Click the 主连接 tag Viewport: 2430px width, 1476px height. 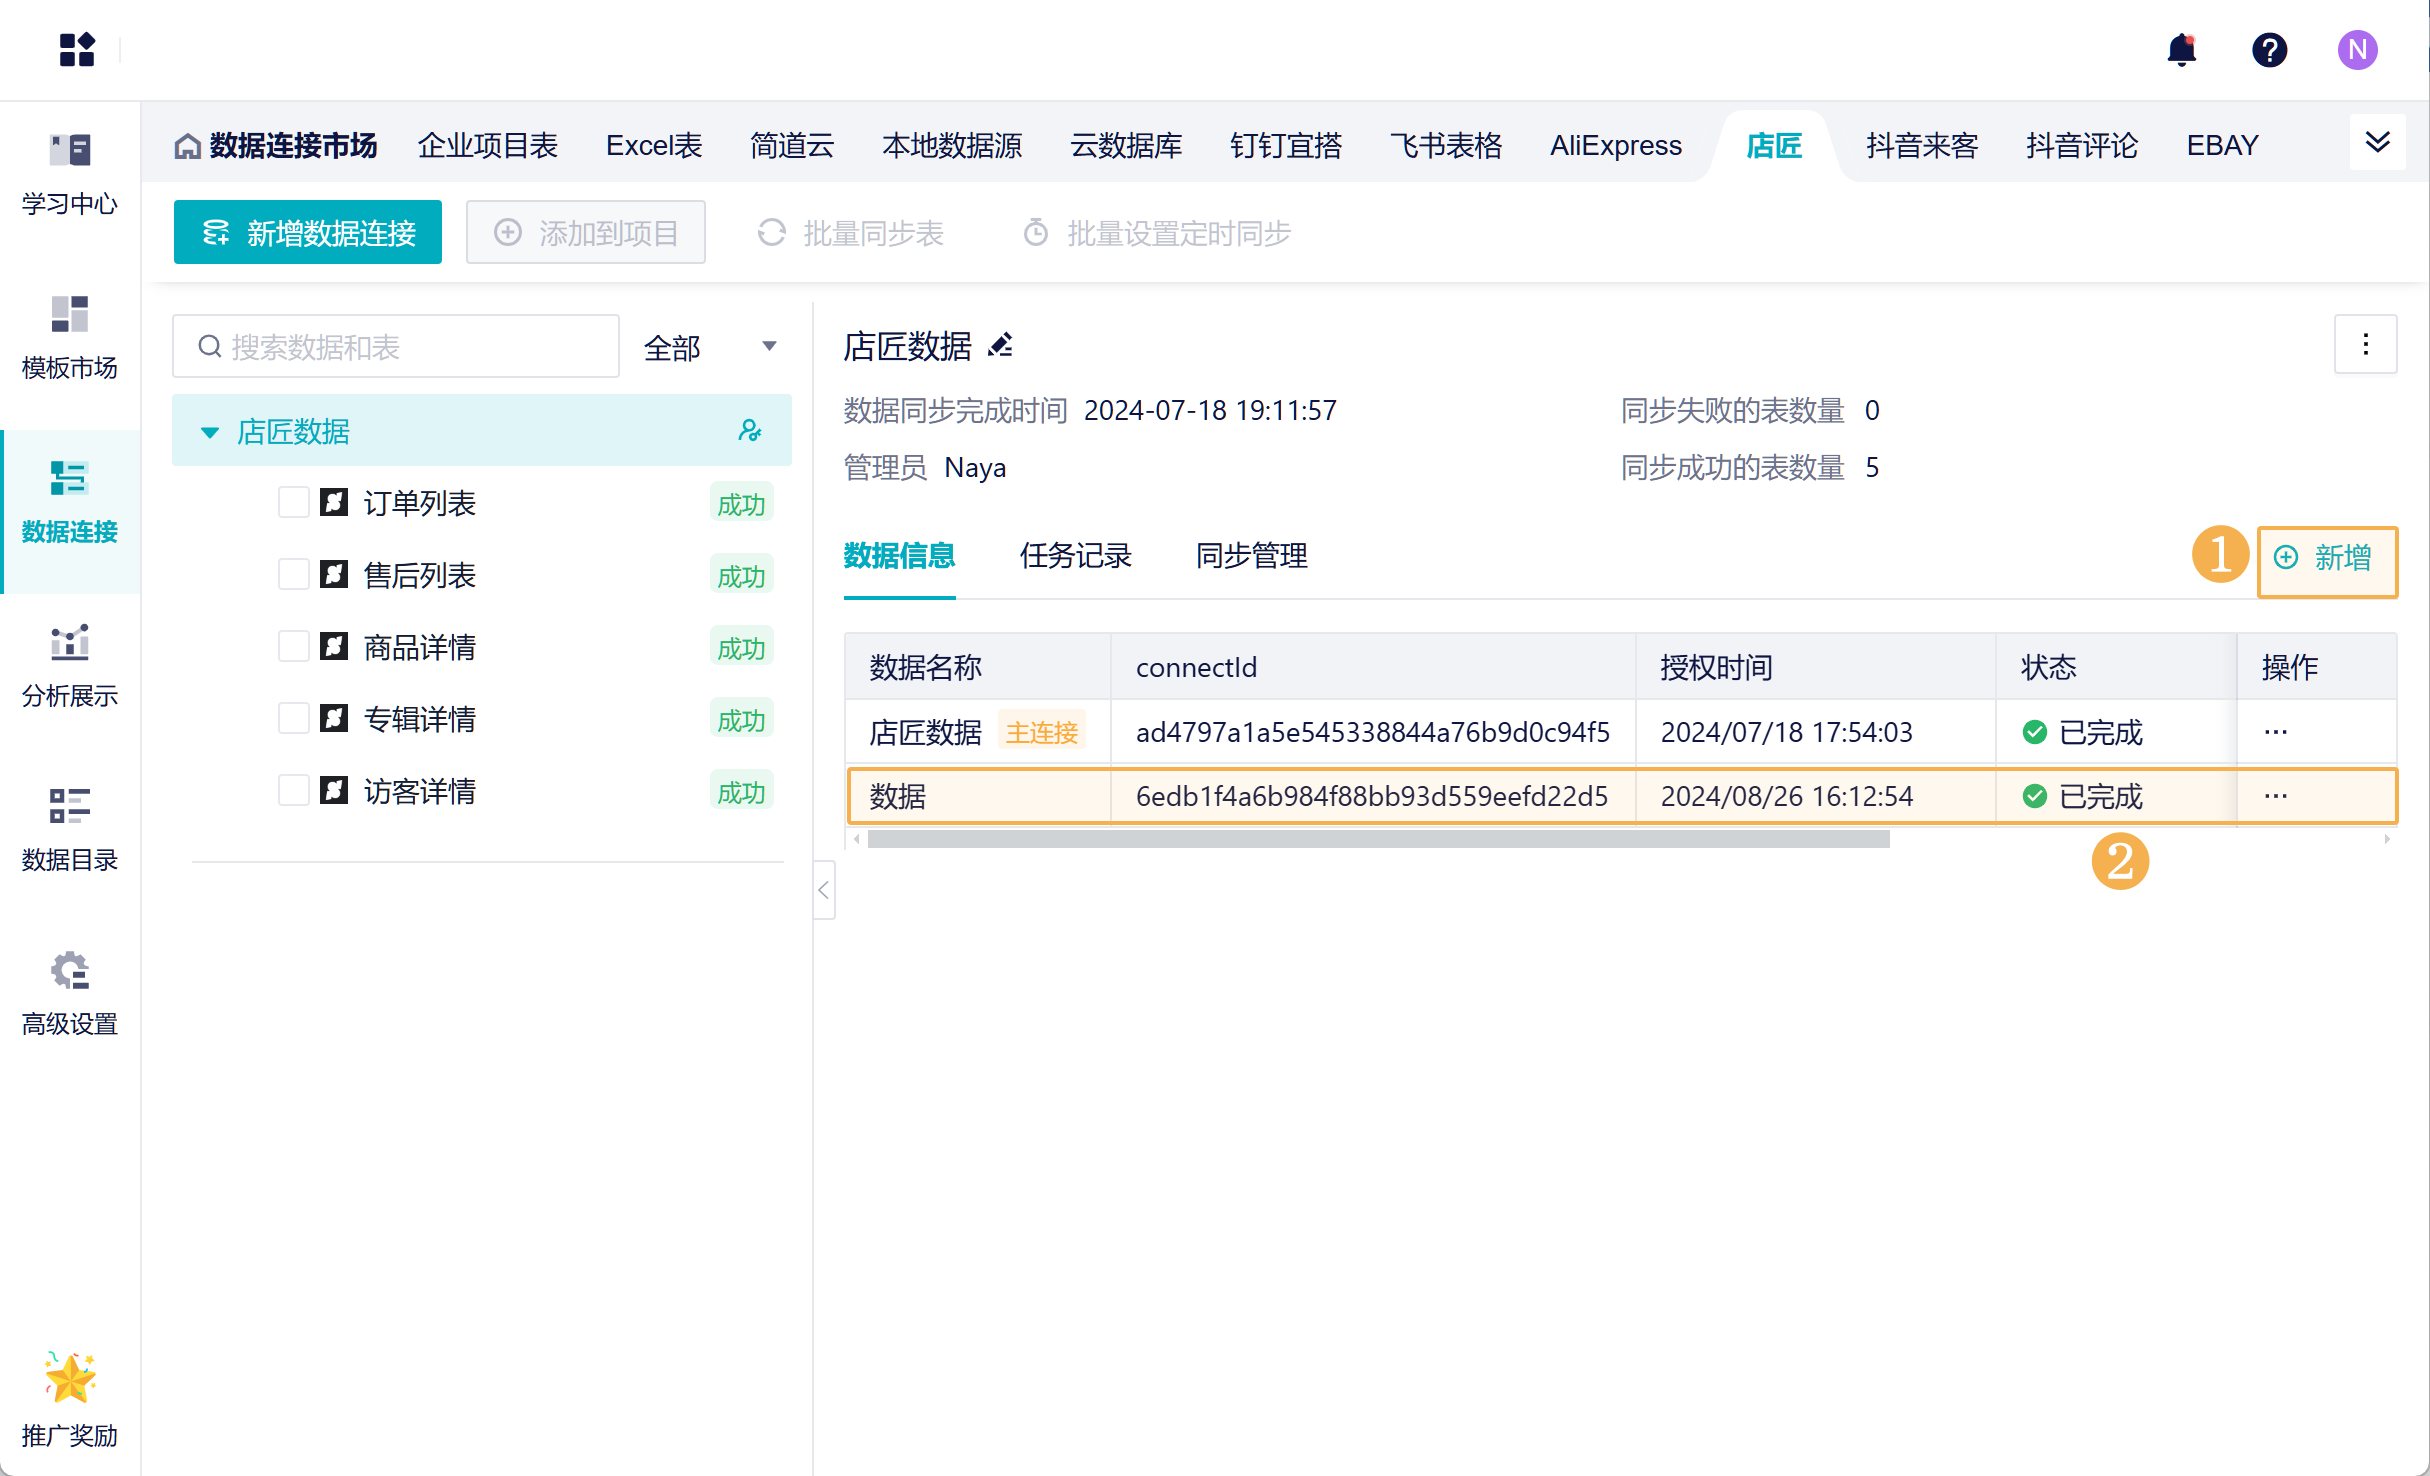tap(1042, 732)
